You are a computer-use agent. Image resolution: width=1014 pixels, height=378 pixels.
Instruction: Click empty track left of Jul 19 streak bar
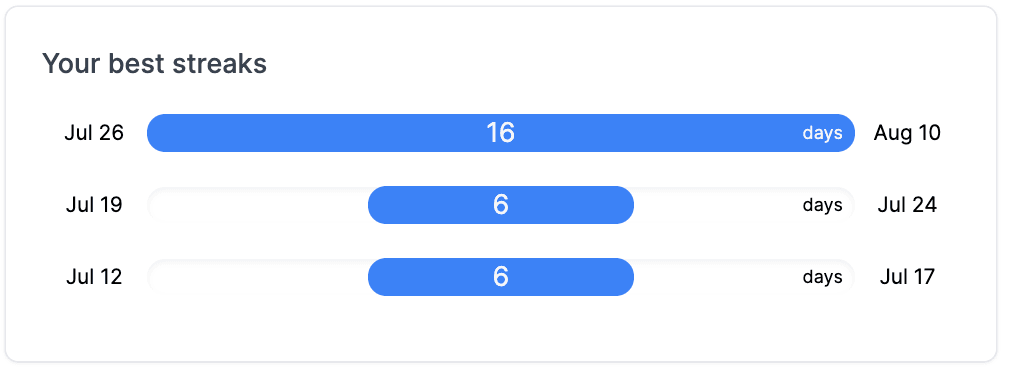coord(257,205)
